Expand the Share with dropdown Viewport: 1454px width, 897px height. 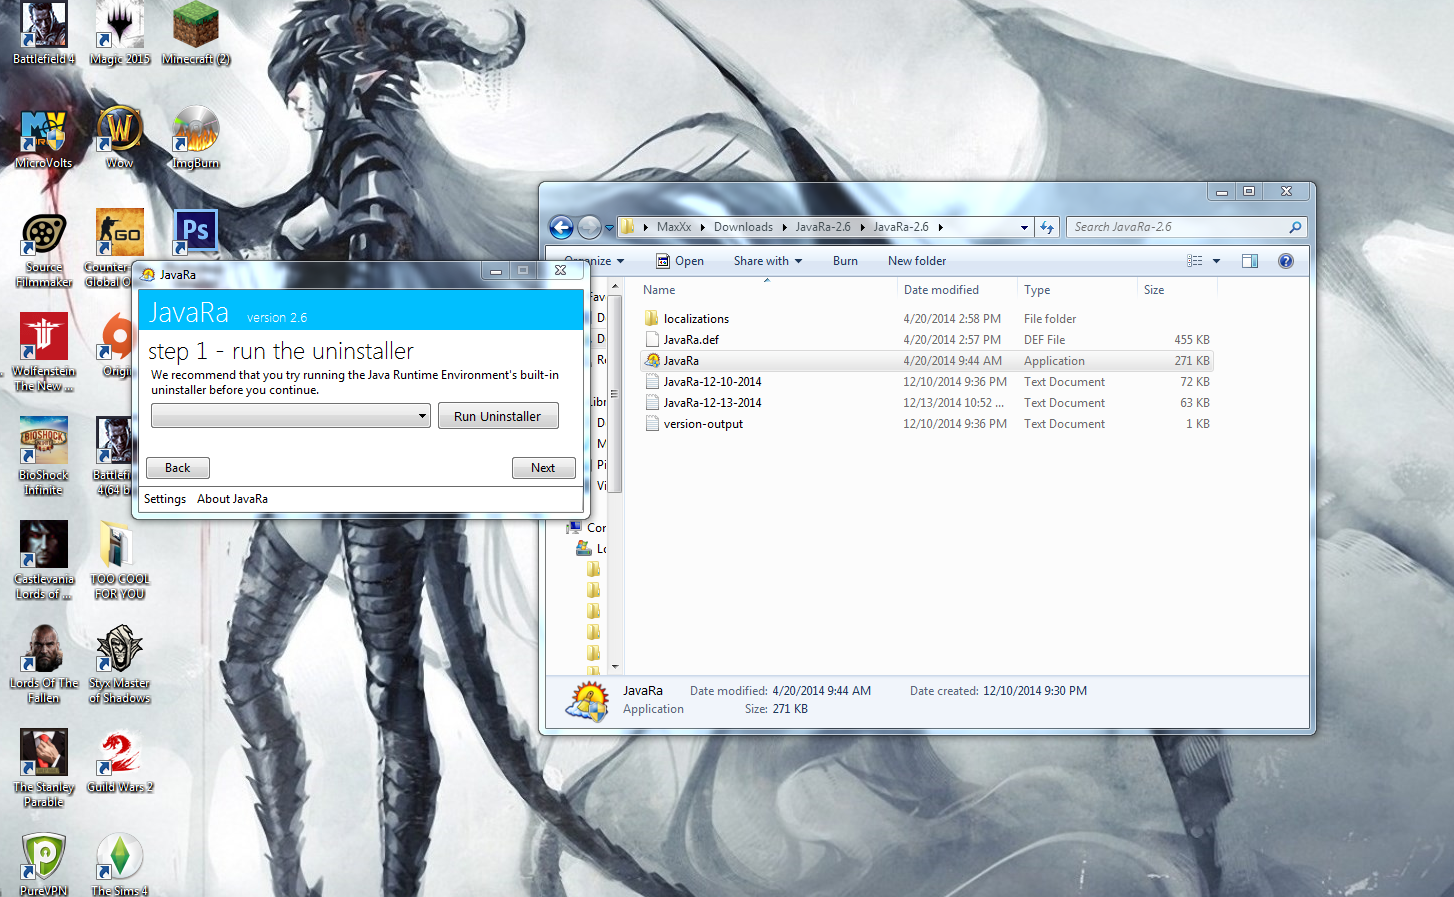click(798, 262)
